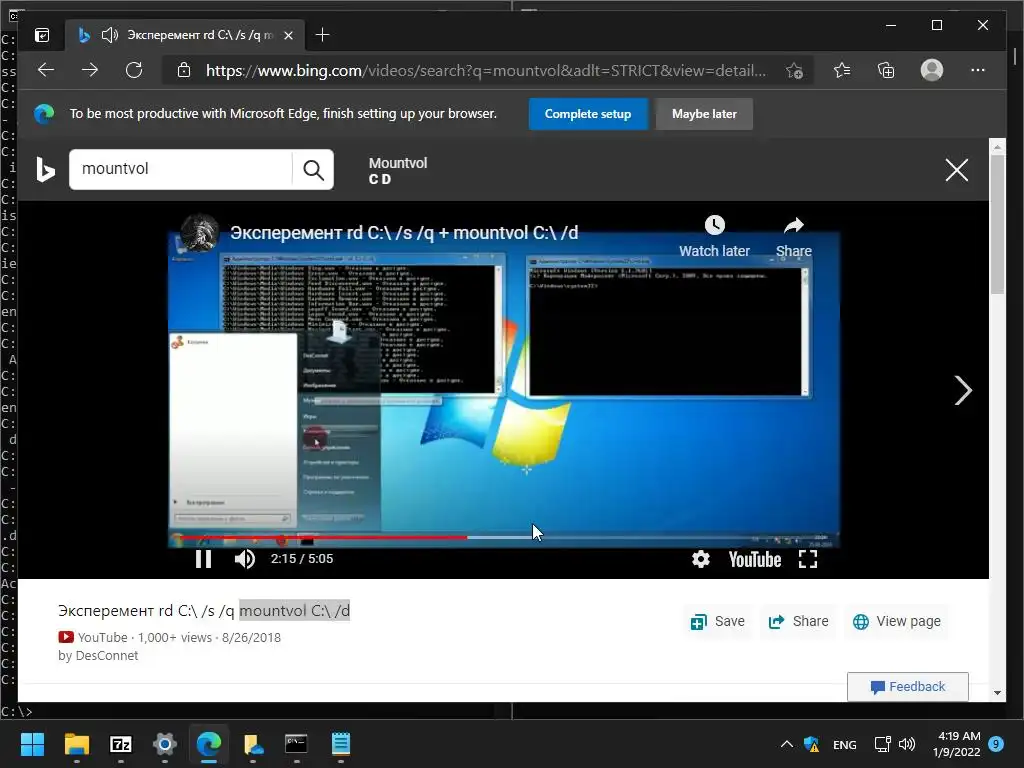Viewport: 1024px width, 768px height.
Task: Click YouTube source label under title
Action: point(102,637)
